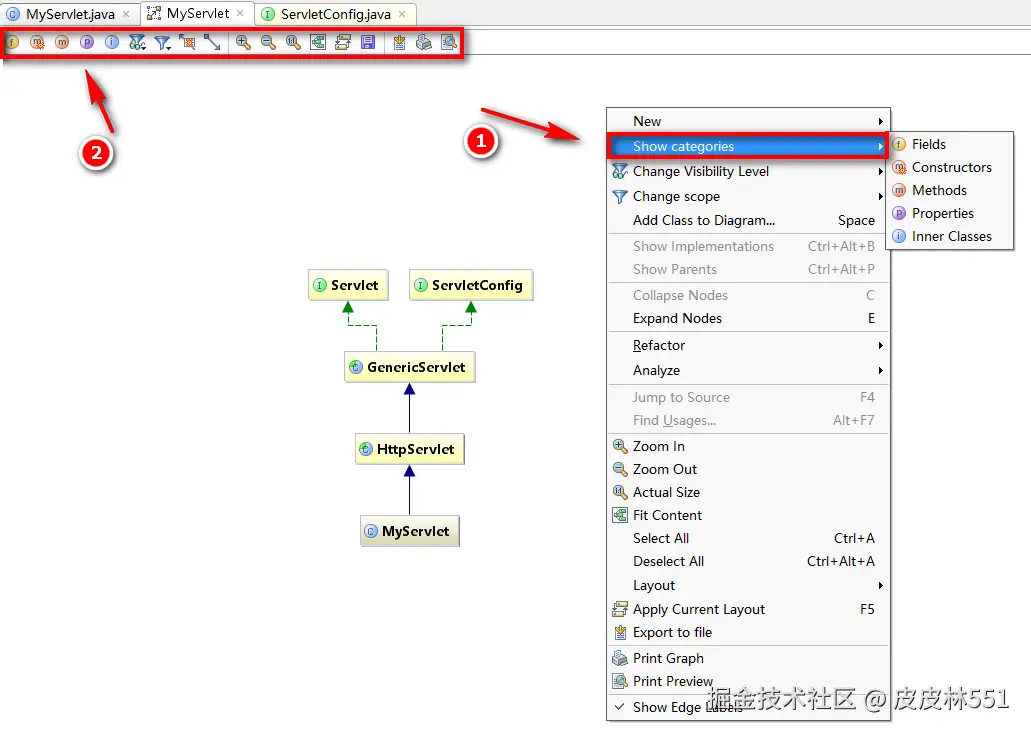Choose Deselect All in the context menu
Viewport: 1031px width, 734px height.
coord(748,561)
